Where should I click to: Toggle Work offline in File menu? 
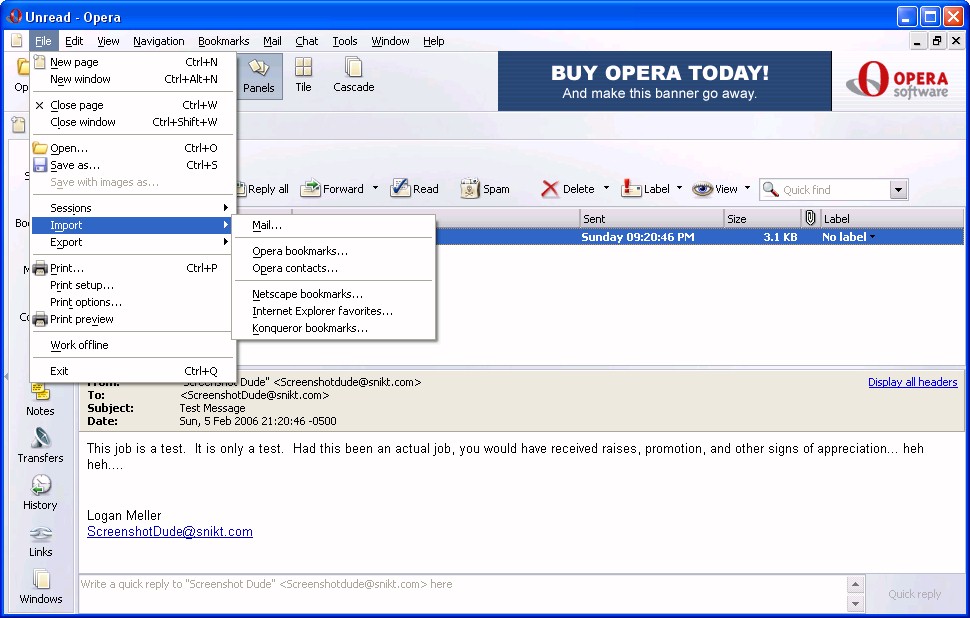79,345
